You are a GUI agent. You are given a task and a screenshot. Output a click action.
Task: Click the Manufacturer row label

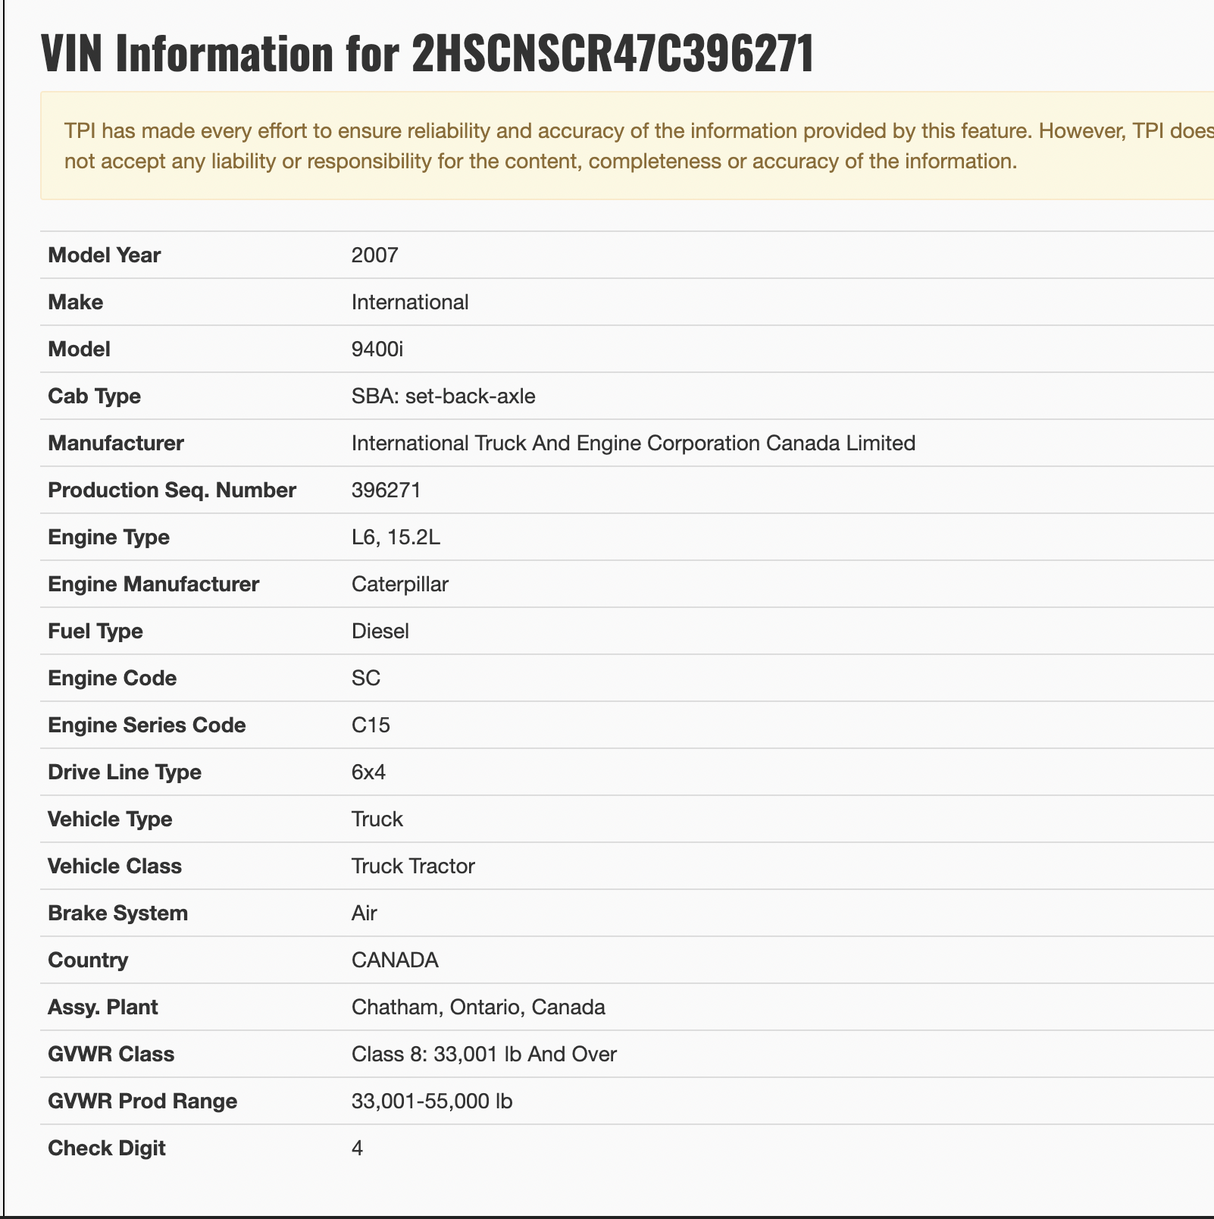(x=116, y=443)
